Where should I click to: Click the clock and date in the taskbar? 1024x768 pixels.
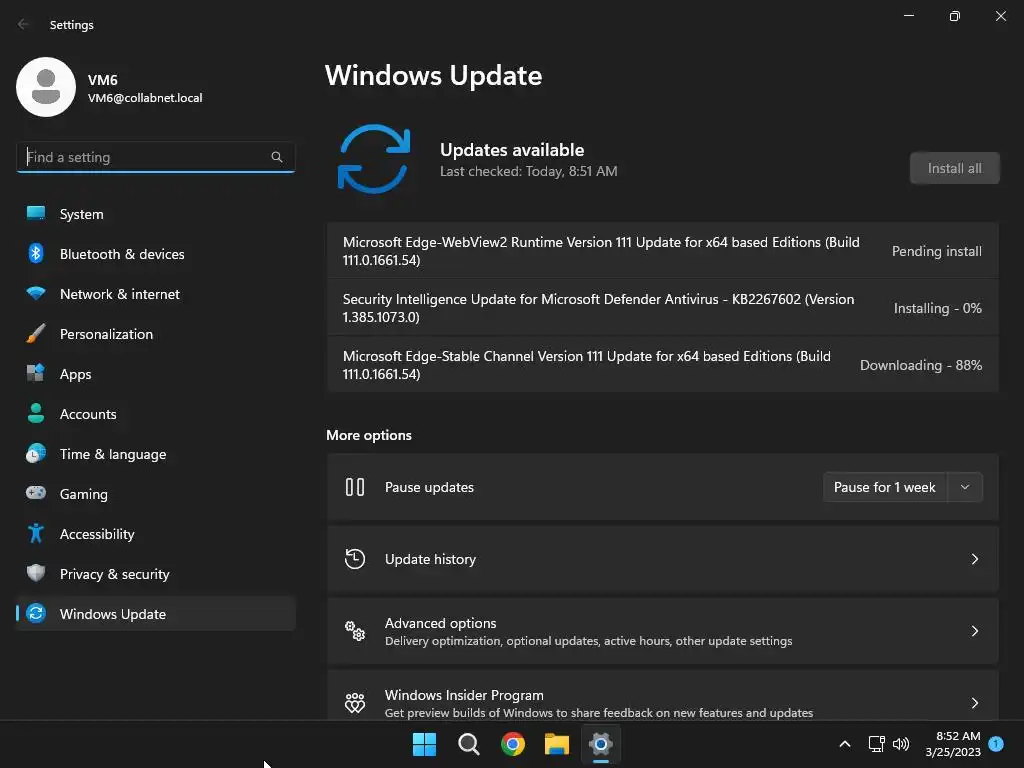[953, 744]
